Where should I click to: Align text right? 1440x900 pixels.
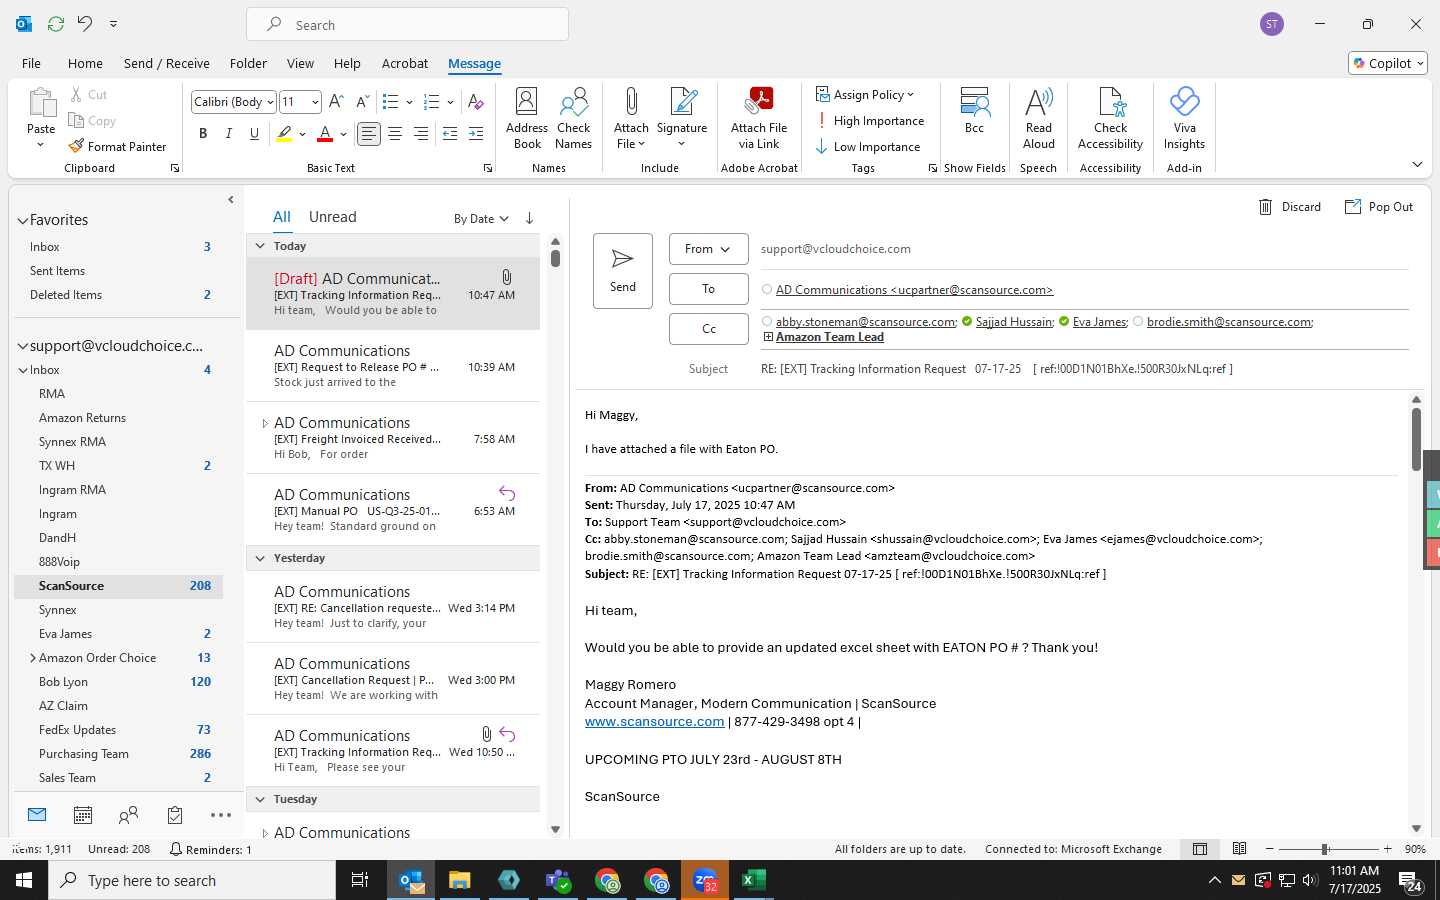(421, 133)
